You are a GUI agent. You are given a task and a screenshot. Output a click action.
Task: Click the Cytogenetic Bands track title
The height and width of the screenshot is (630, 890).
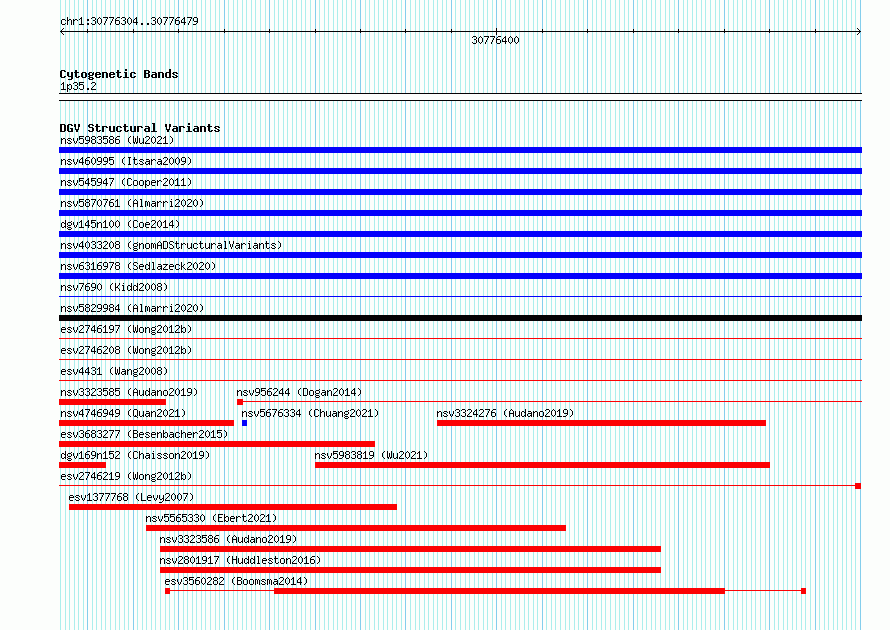(119, 74)
